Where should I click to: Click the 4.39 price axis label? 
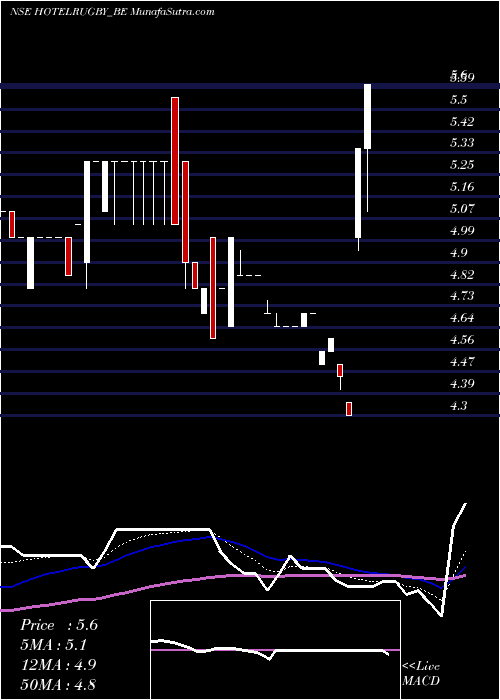click(462, 384)
